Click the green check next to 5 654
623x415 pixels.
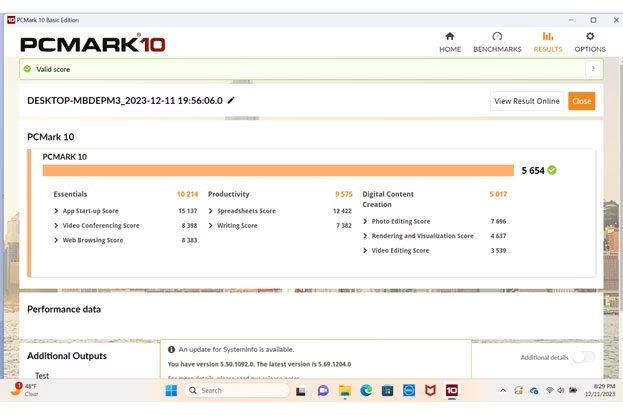click(552, 170)
